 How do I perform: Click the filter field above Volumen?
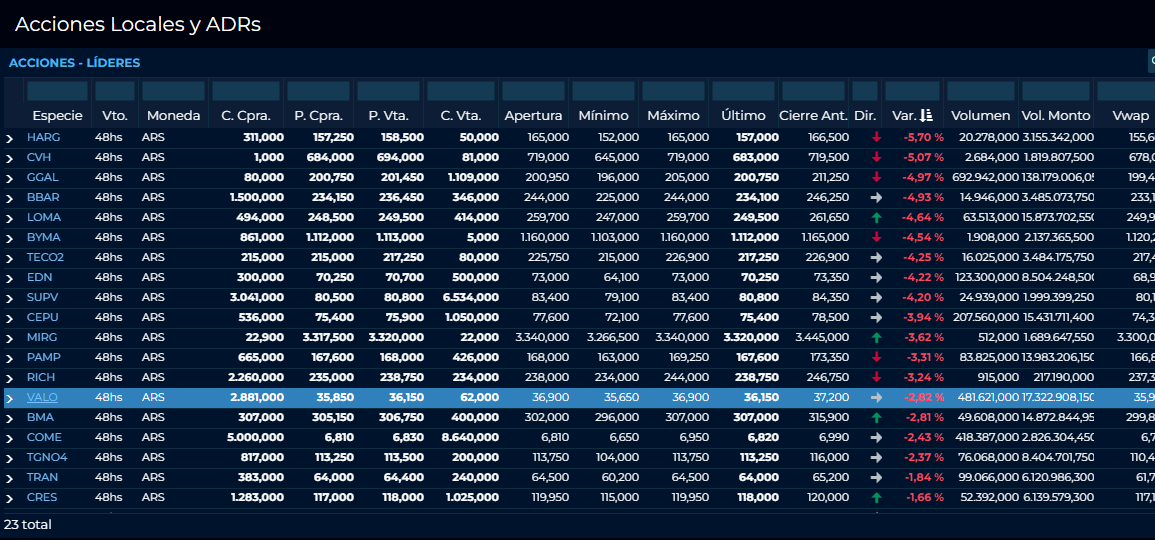click(980, 91)
